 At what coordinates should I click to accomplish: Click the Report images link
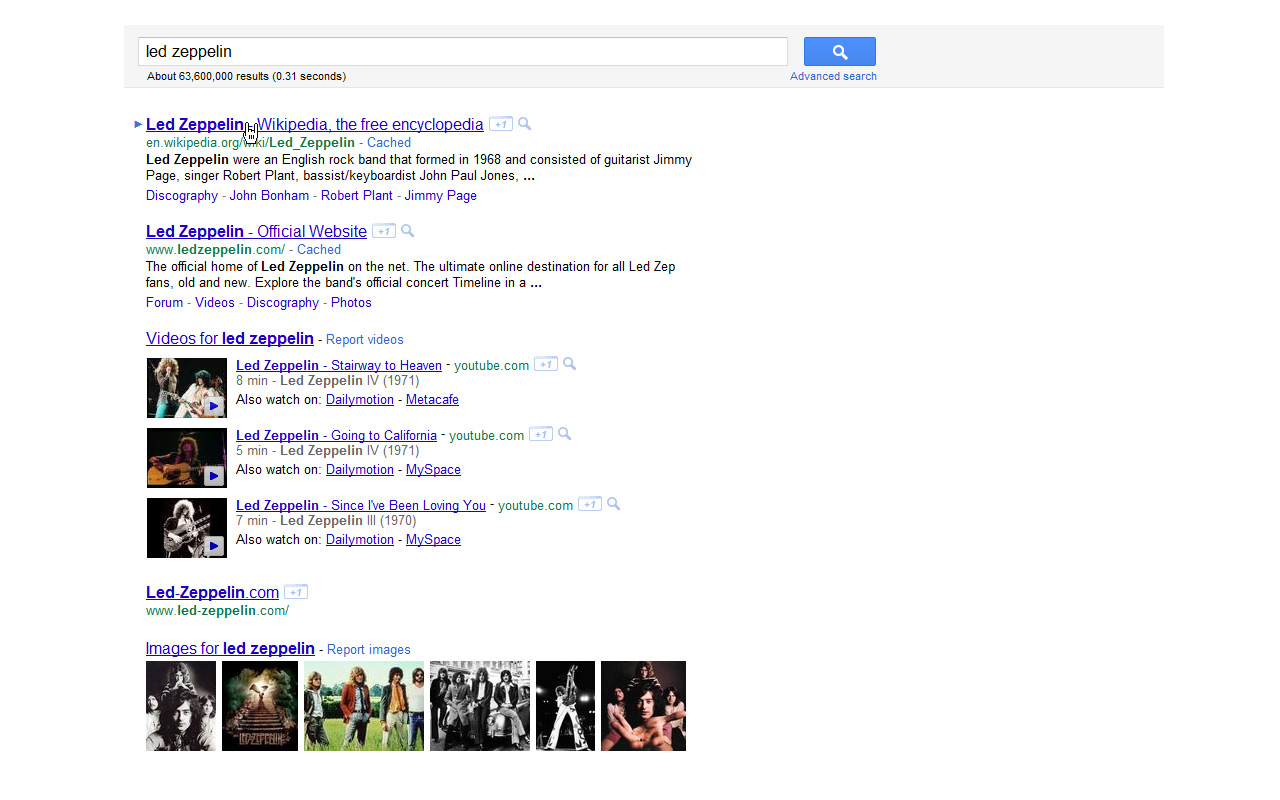369,650
